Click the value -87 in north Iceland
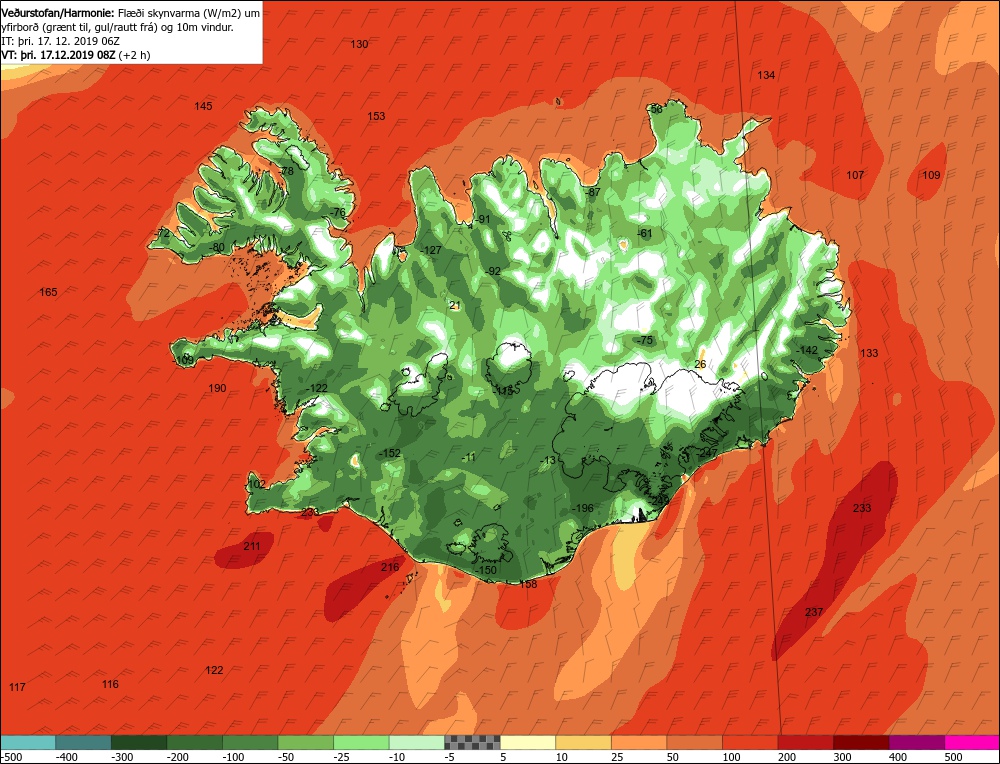This screenshot has height=764, width=1000. 592,192
